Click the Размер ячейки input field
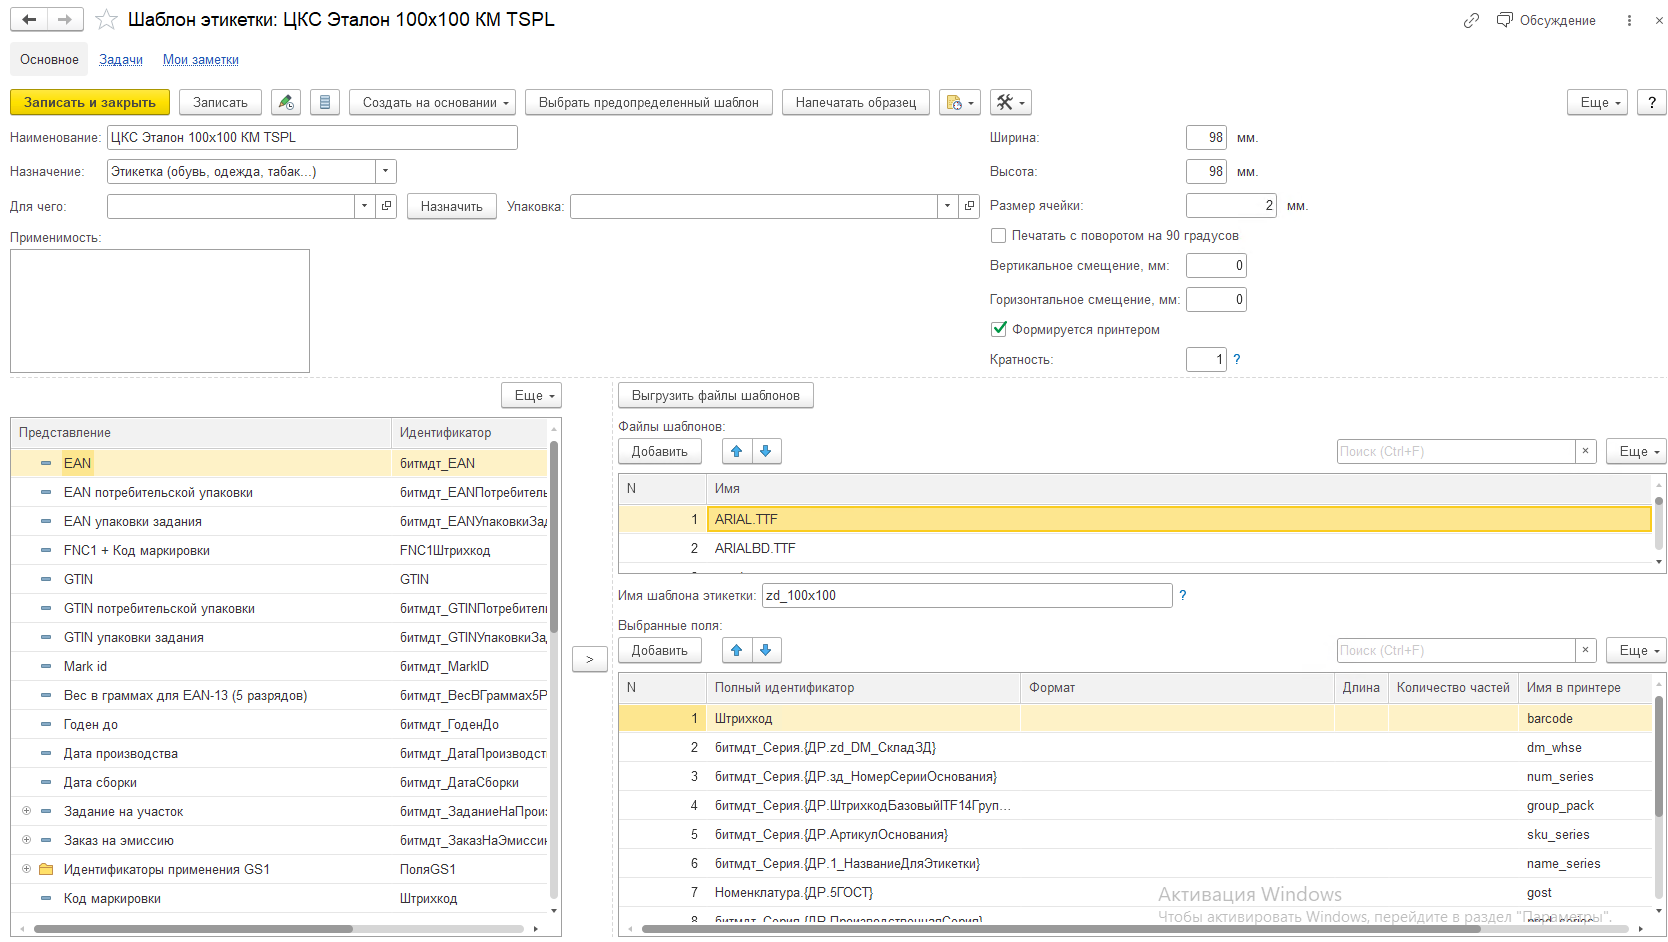This screenshot has width=1668, height=942. [1232, 205]
